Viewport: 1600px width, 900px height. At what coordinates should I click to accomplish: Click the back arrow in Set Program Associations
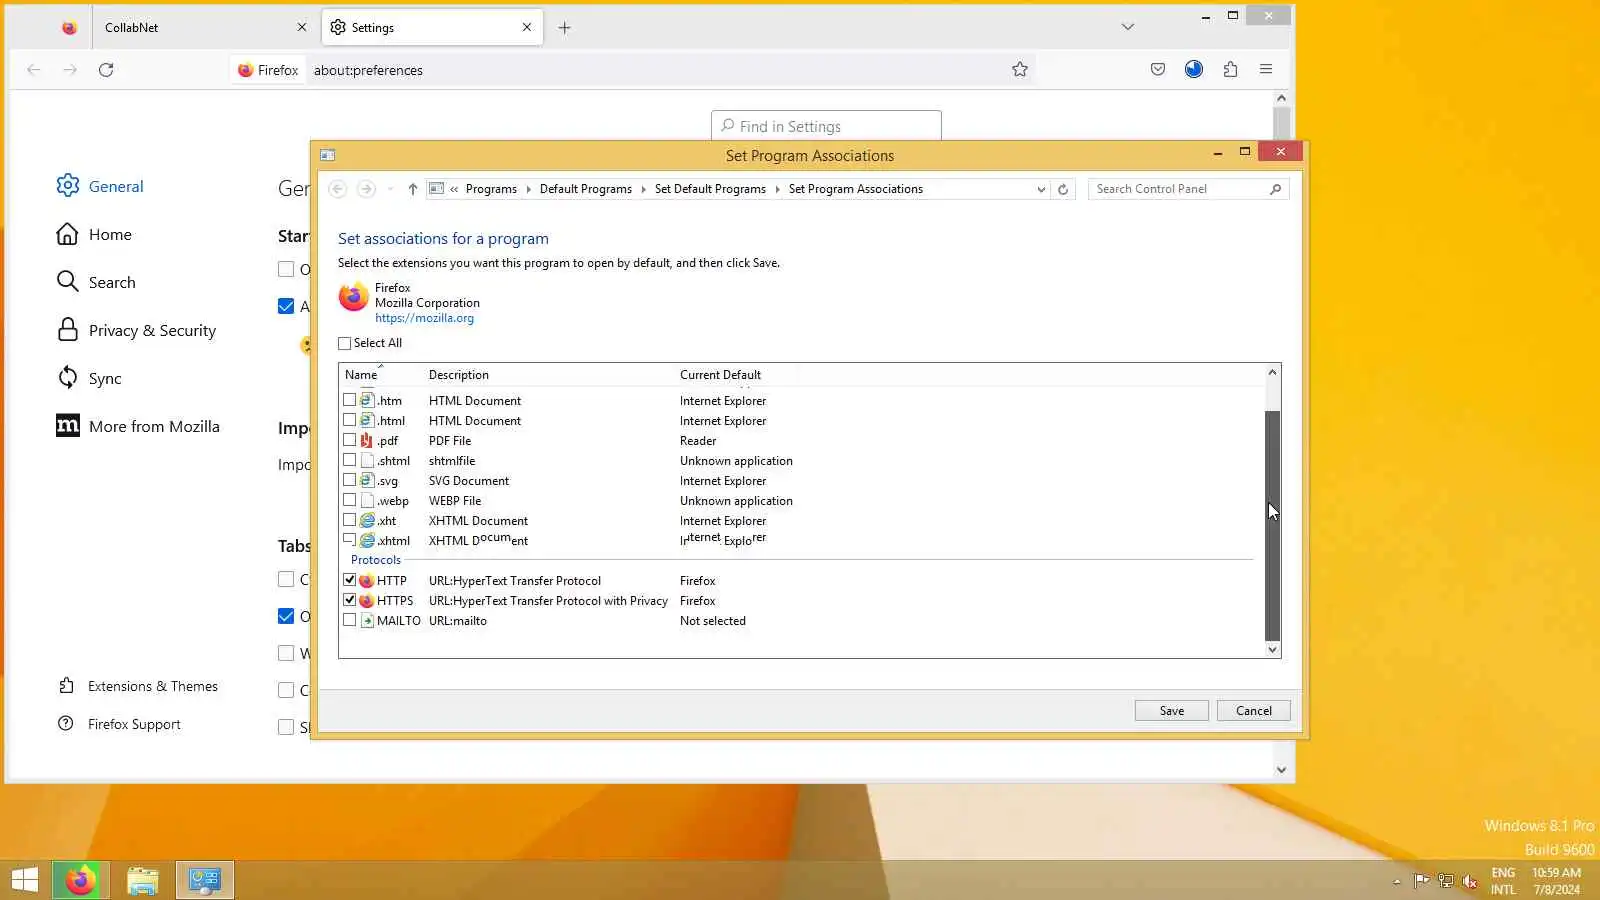point(338,189)
